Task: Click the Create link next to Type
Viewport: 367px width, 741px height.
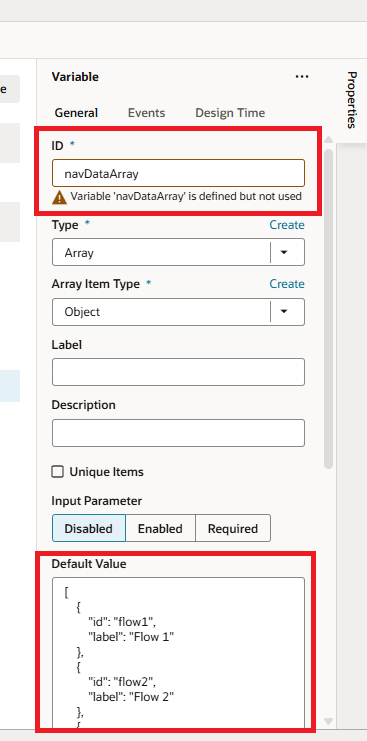Action: tap(287, 225)
